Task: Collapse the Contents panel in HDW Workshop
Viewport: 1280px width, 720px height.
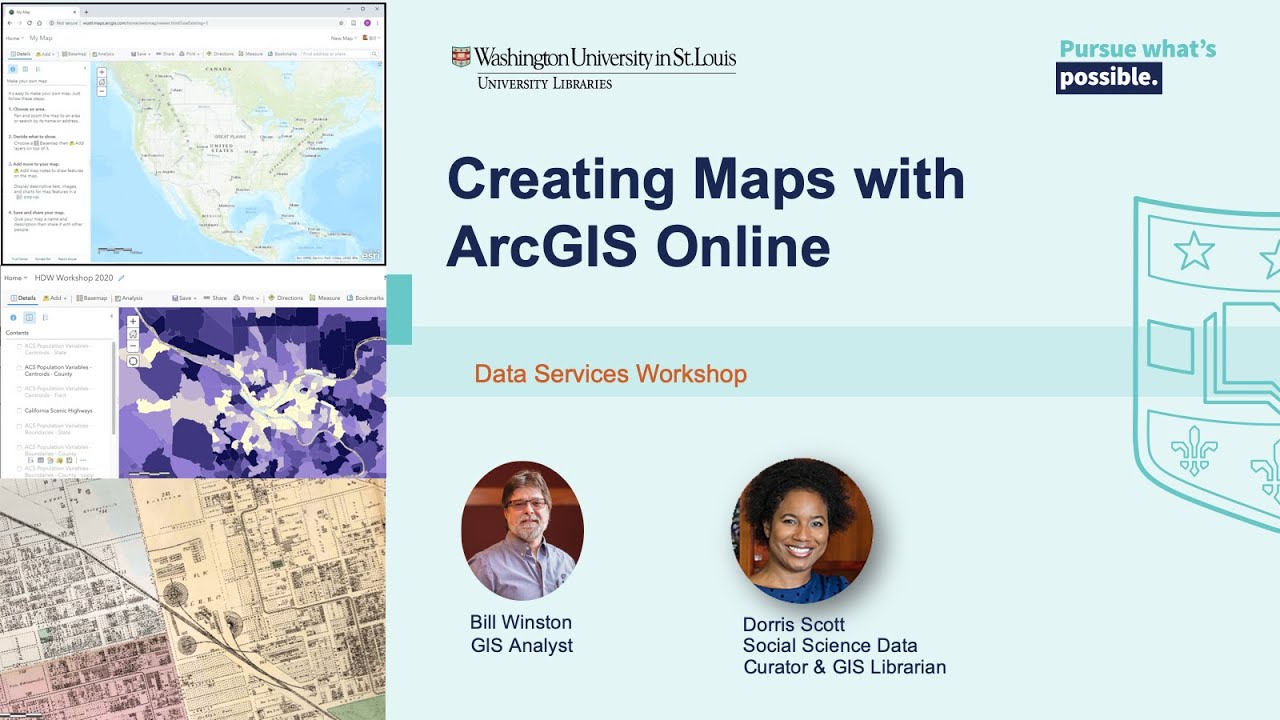Action: (x=111, y=316)
